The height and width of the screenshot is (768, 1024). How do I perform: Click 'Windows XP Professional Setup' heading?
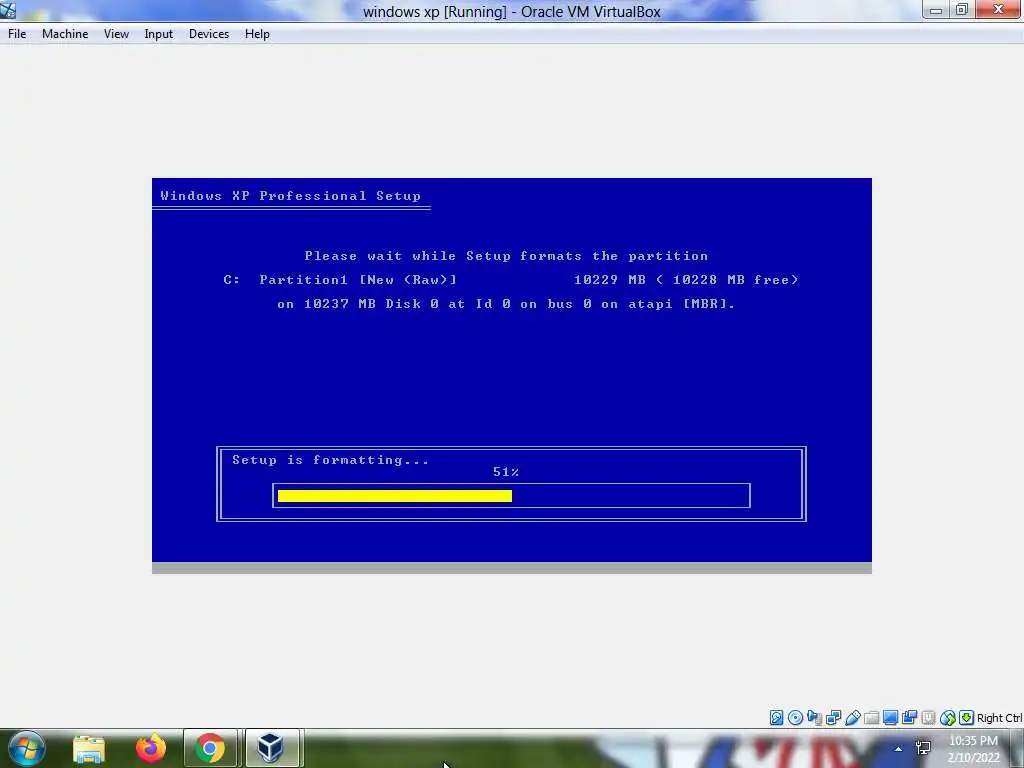point(291,196)
